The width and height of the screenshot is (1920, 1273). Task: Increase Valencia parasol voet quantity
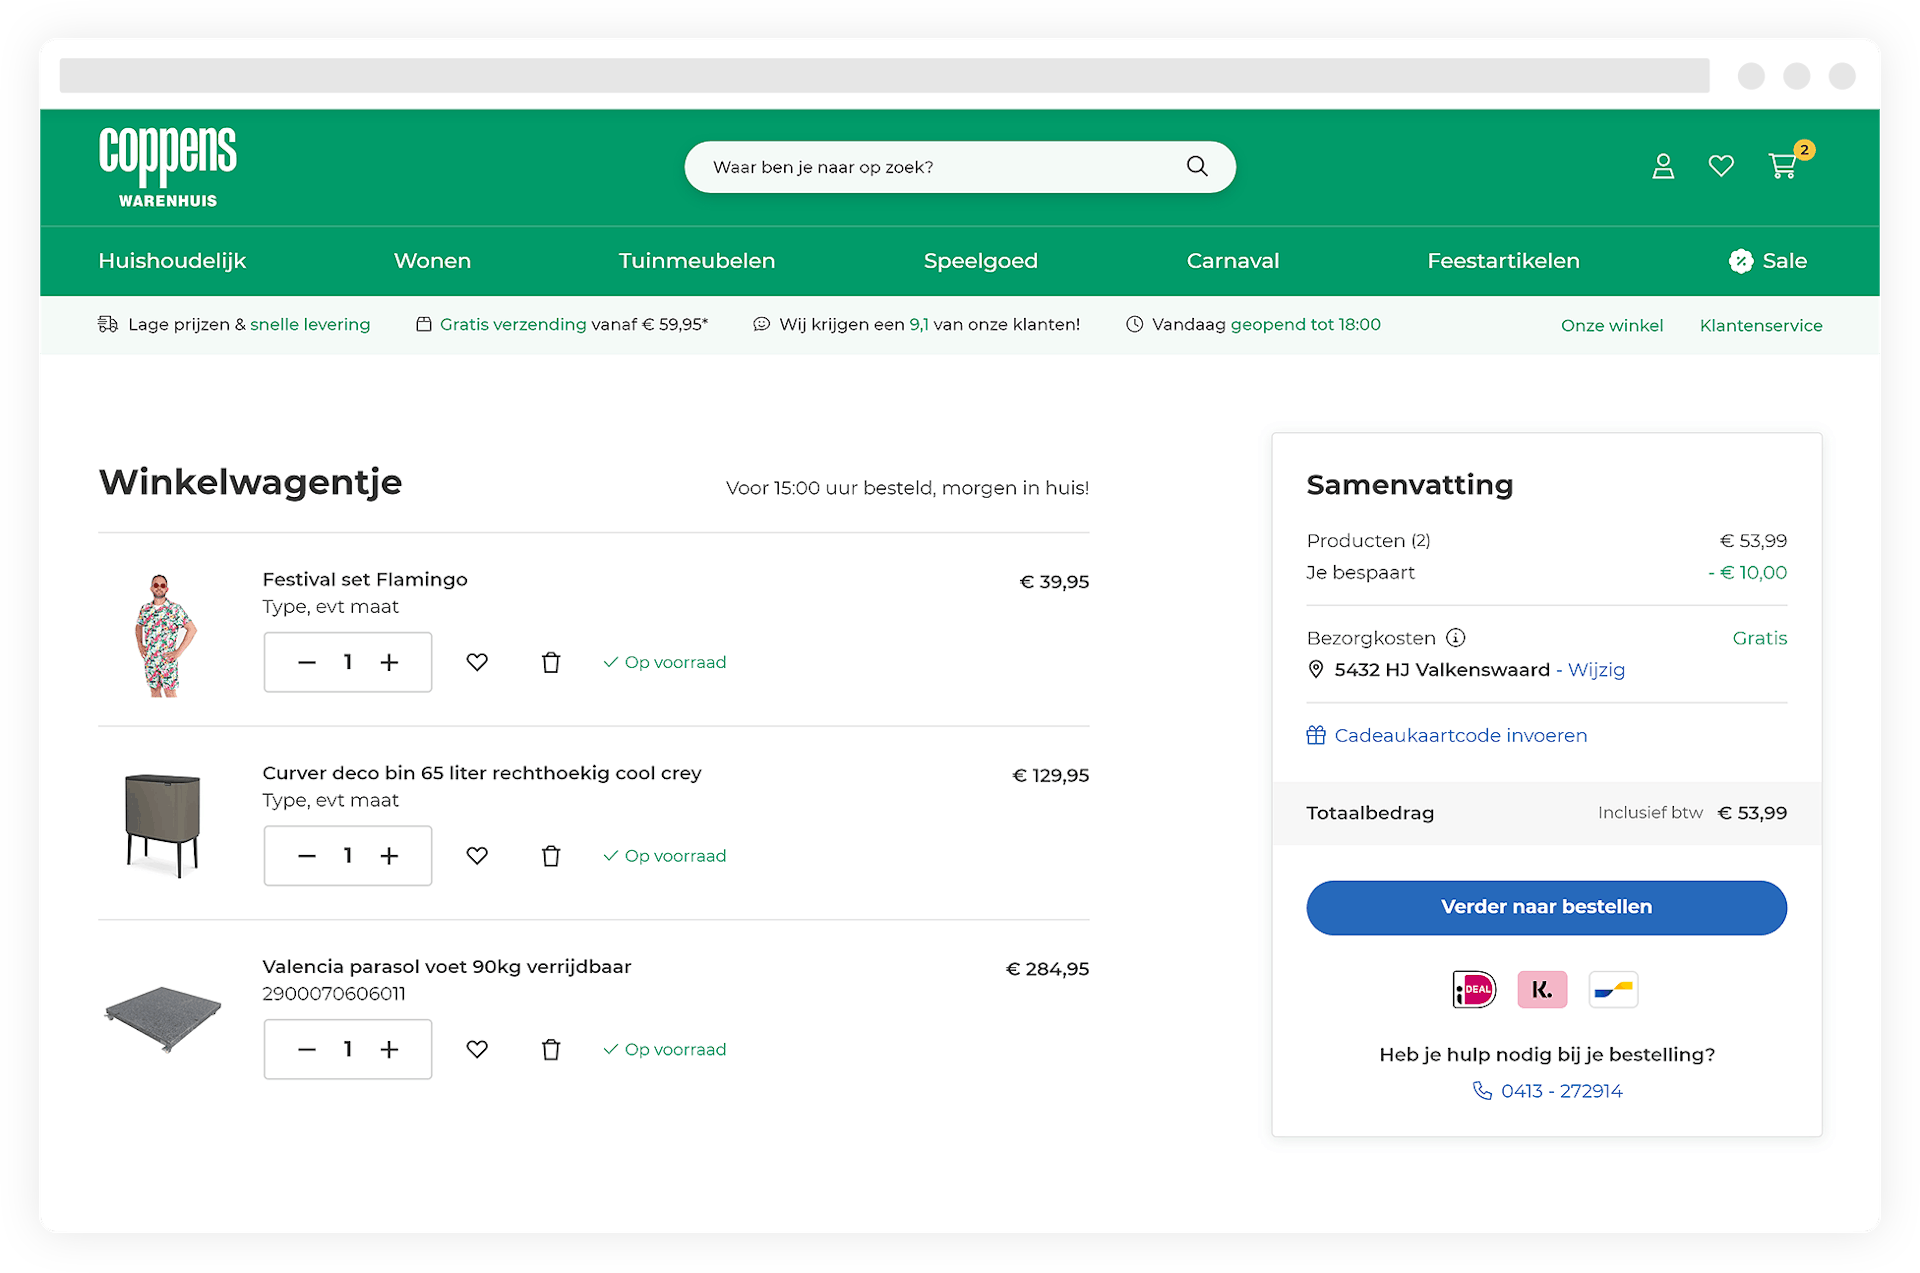[389, 1049]
